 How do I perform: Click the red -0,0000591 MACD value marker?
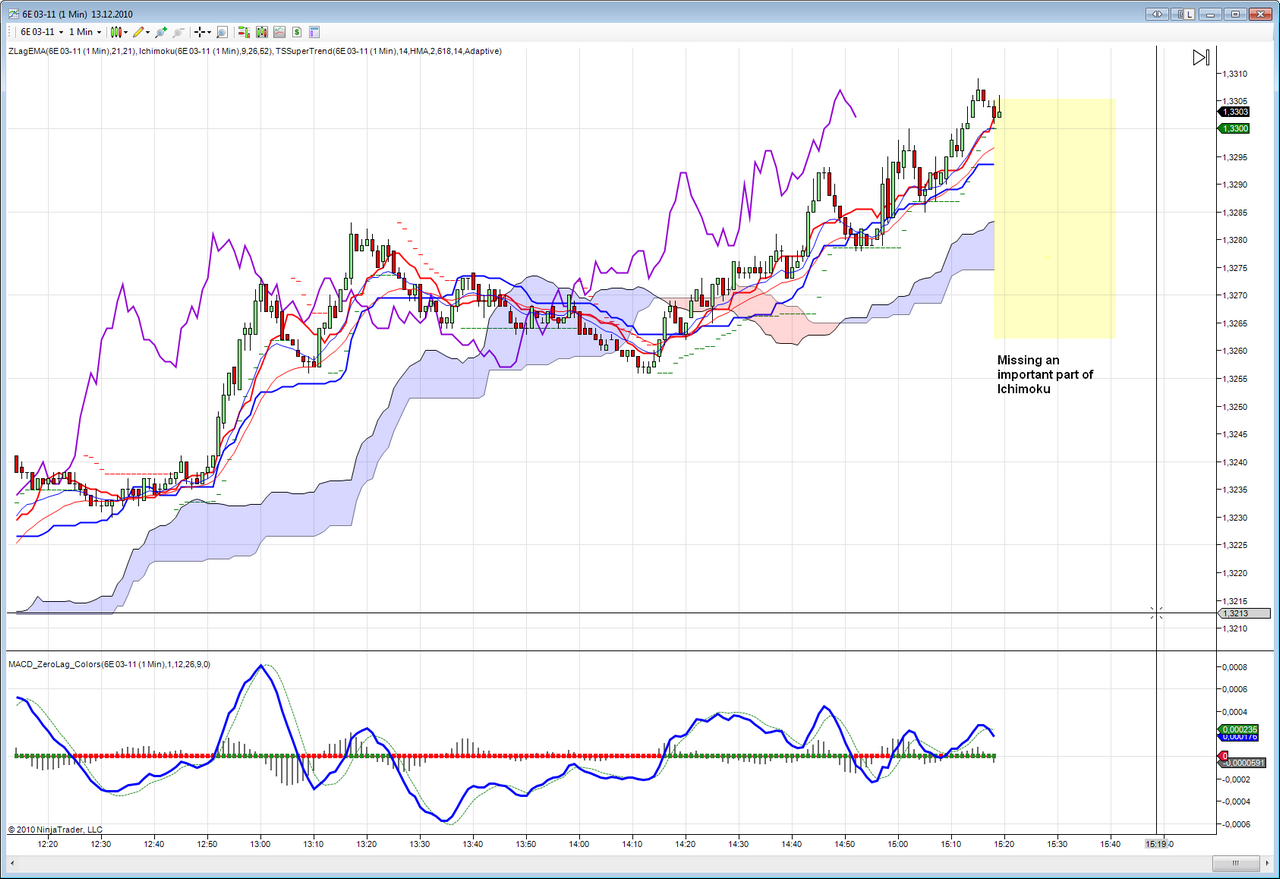(x=1240, y=764)
